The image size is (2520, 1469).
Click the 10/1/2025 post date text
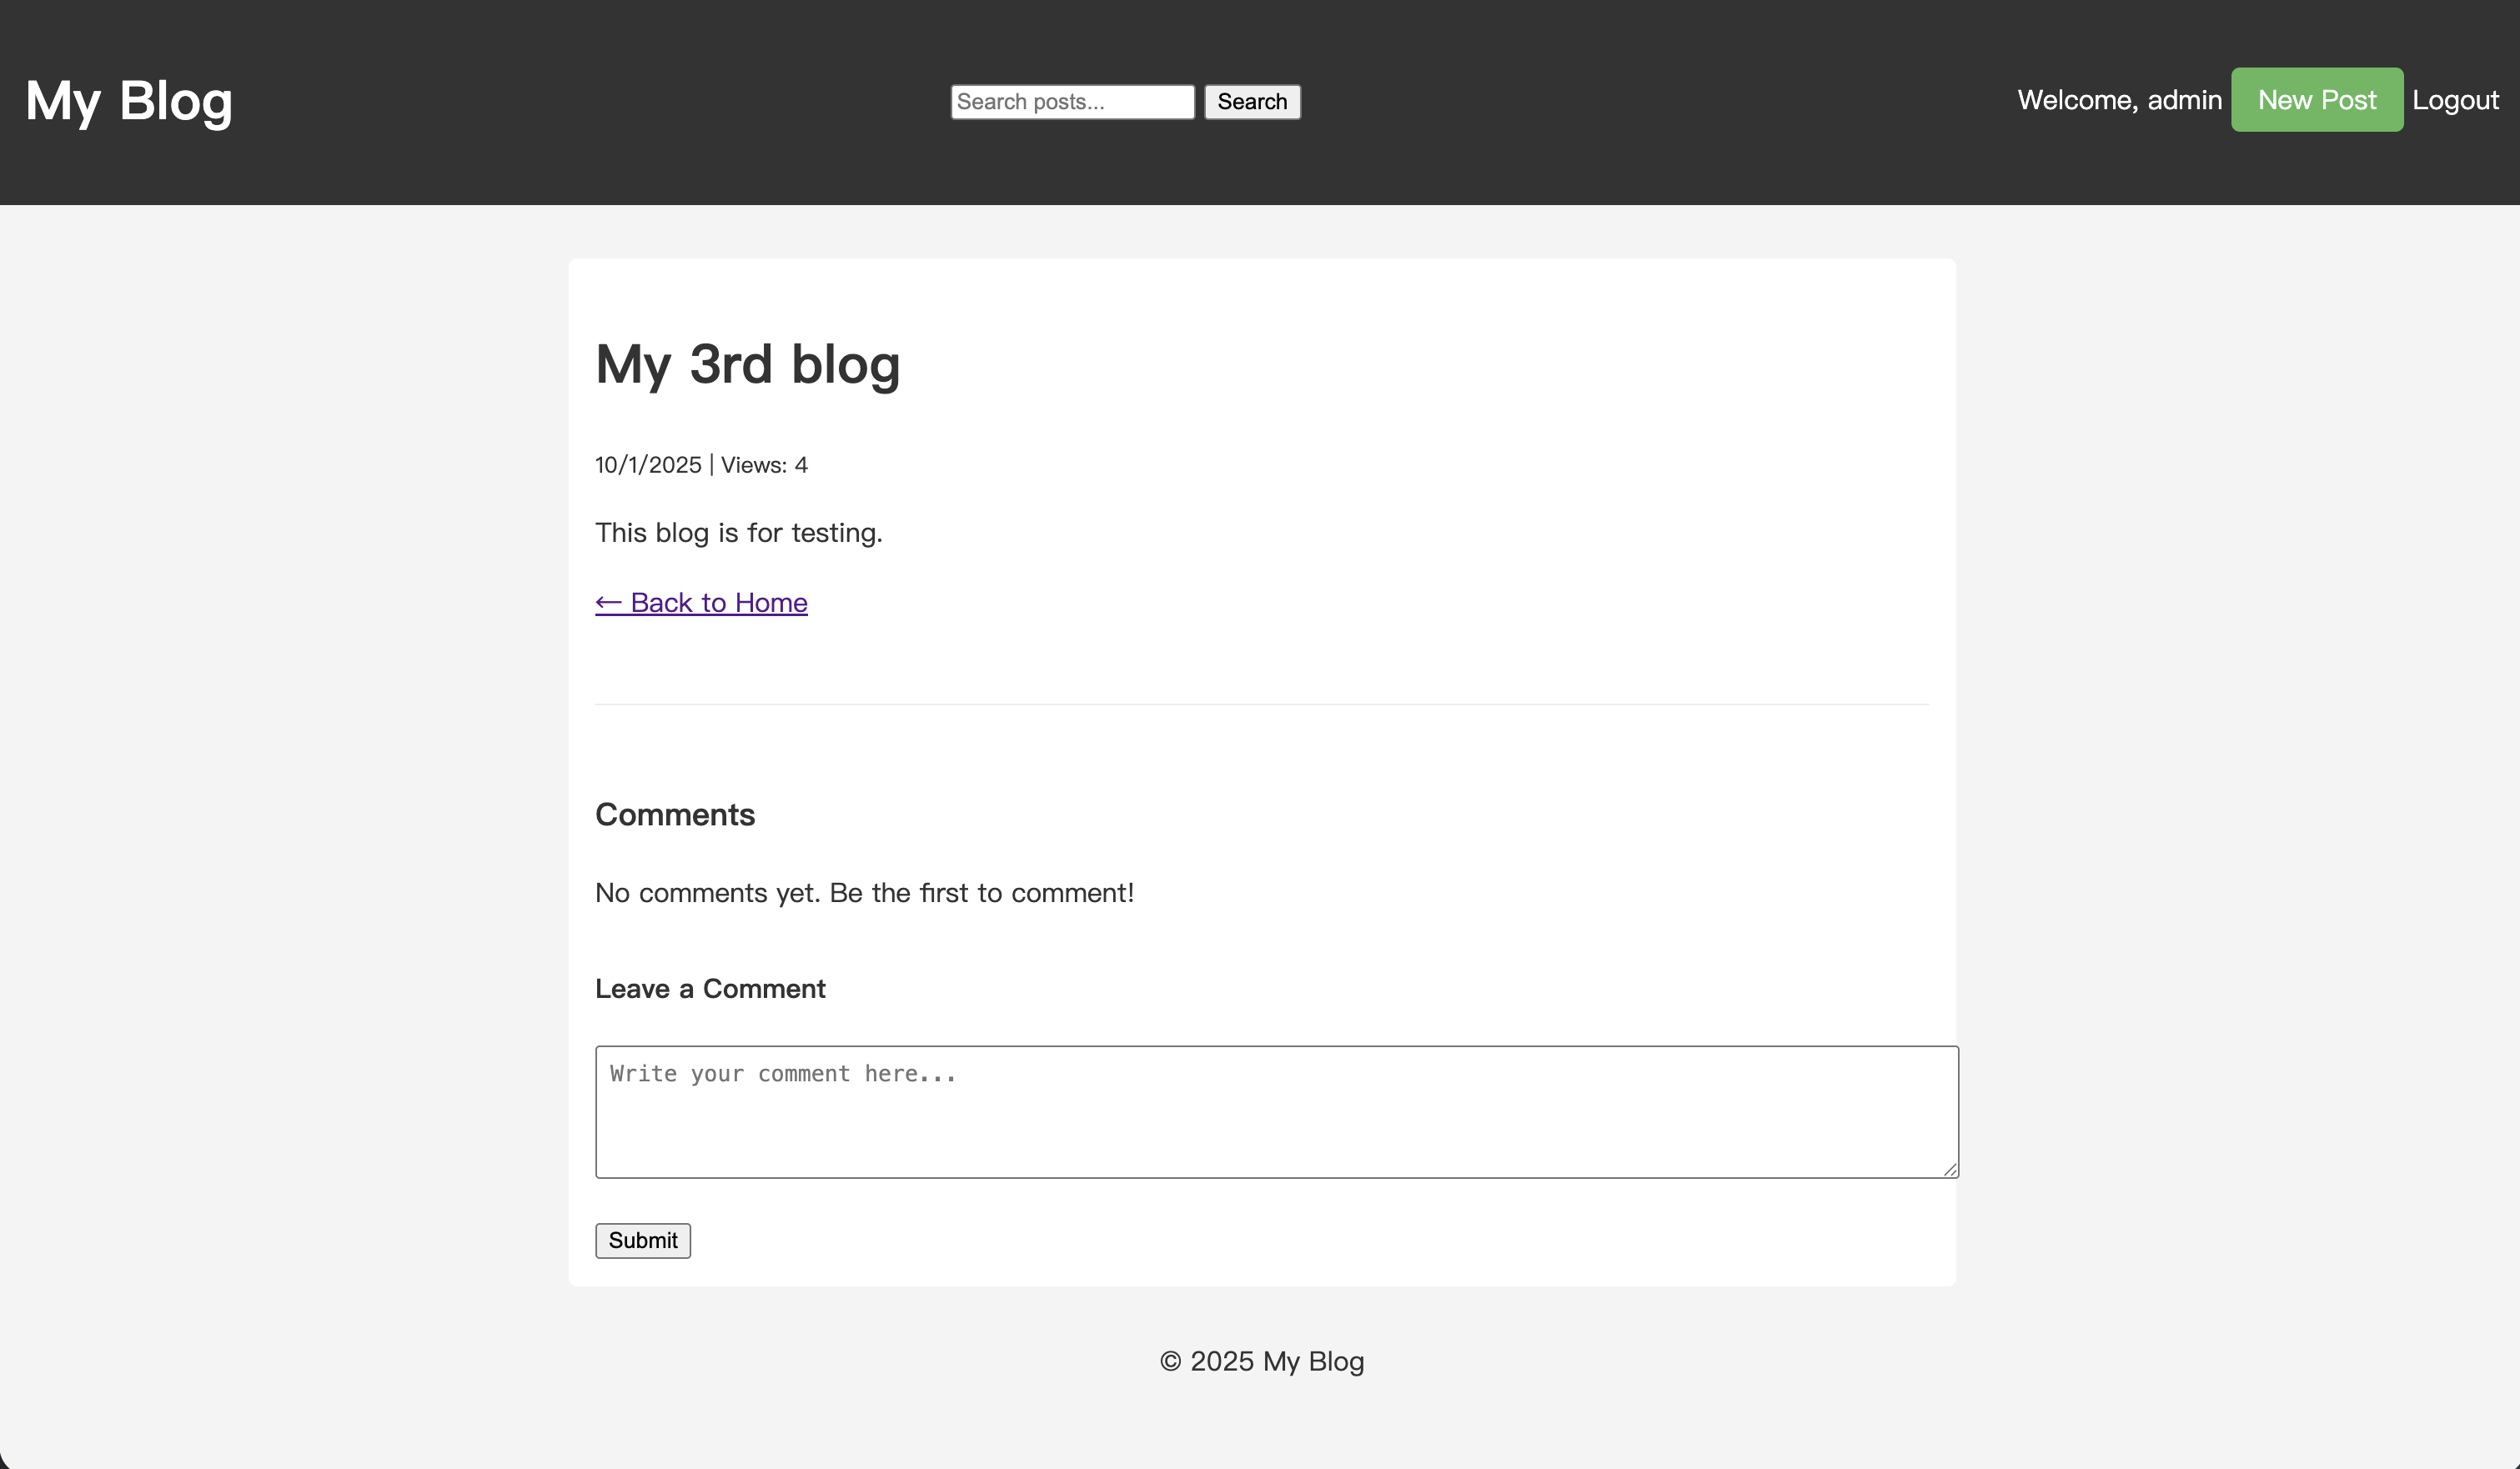(648, 465)
